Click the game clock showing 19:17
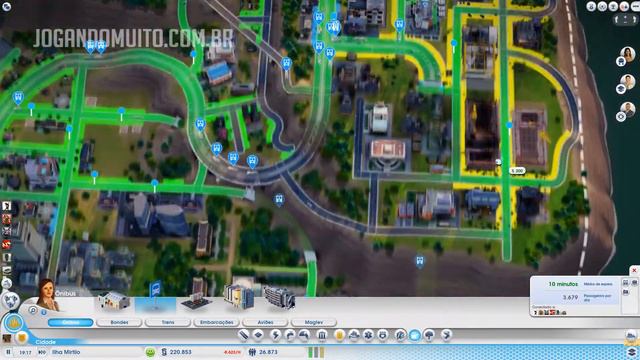The width and height of the screenshot is (640, 360). 25,352
